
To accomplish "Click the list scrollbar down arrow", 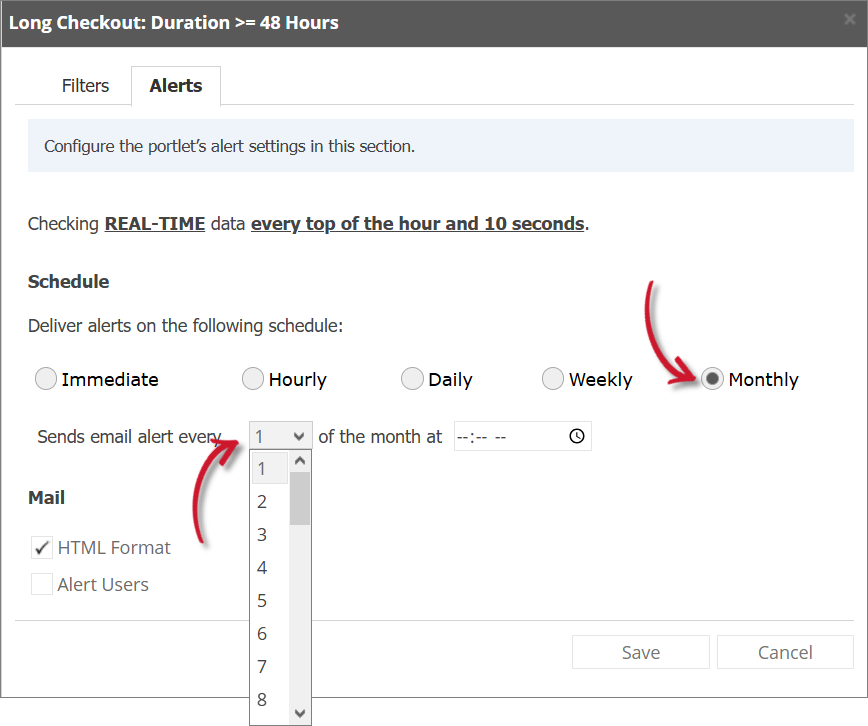I will click(300, 713).
